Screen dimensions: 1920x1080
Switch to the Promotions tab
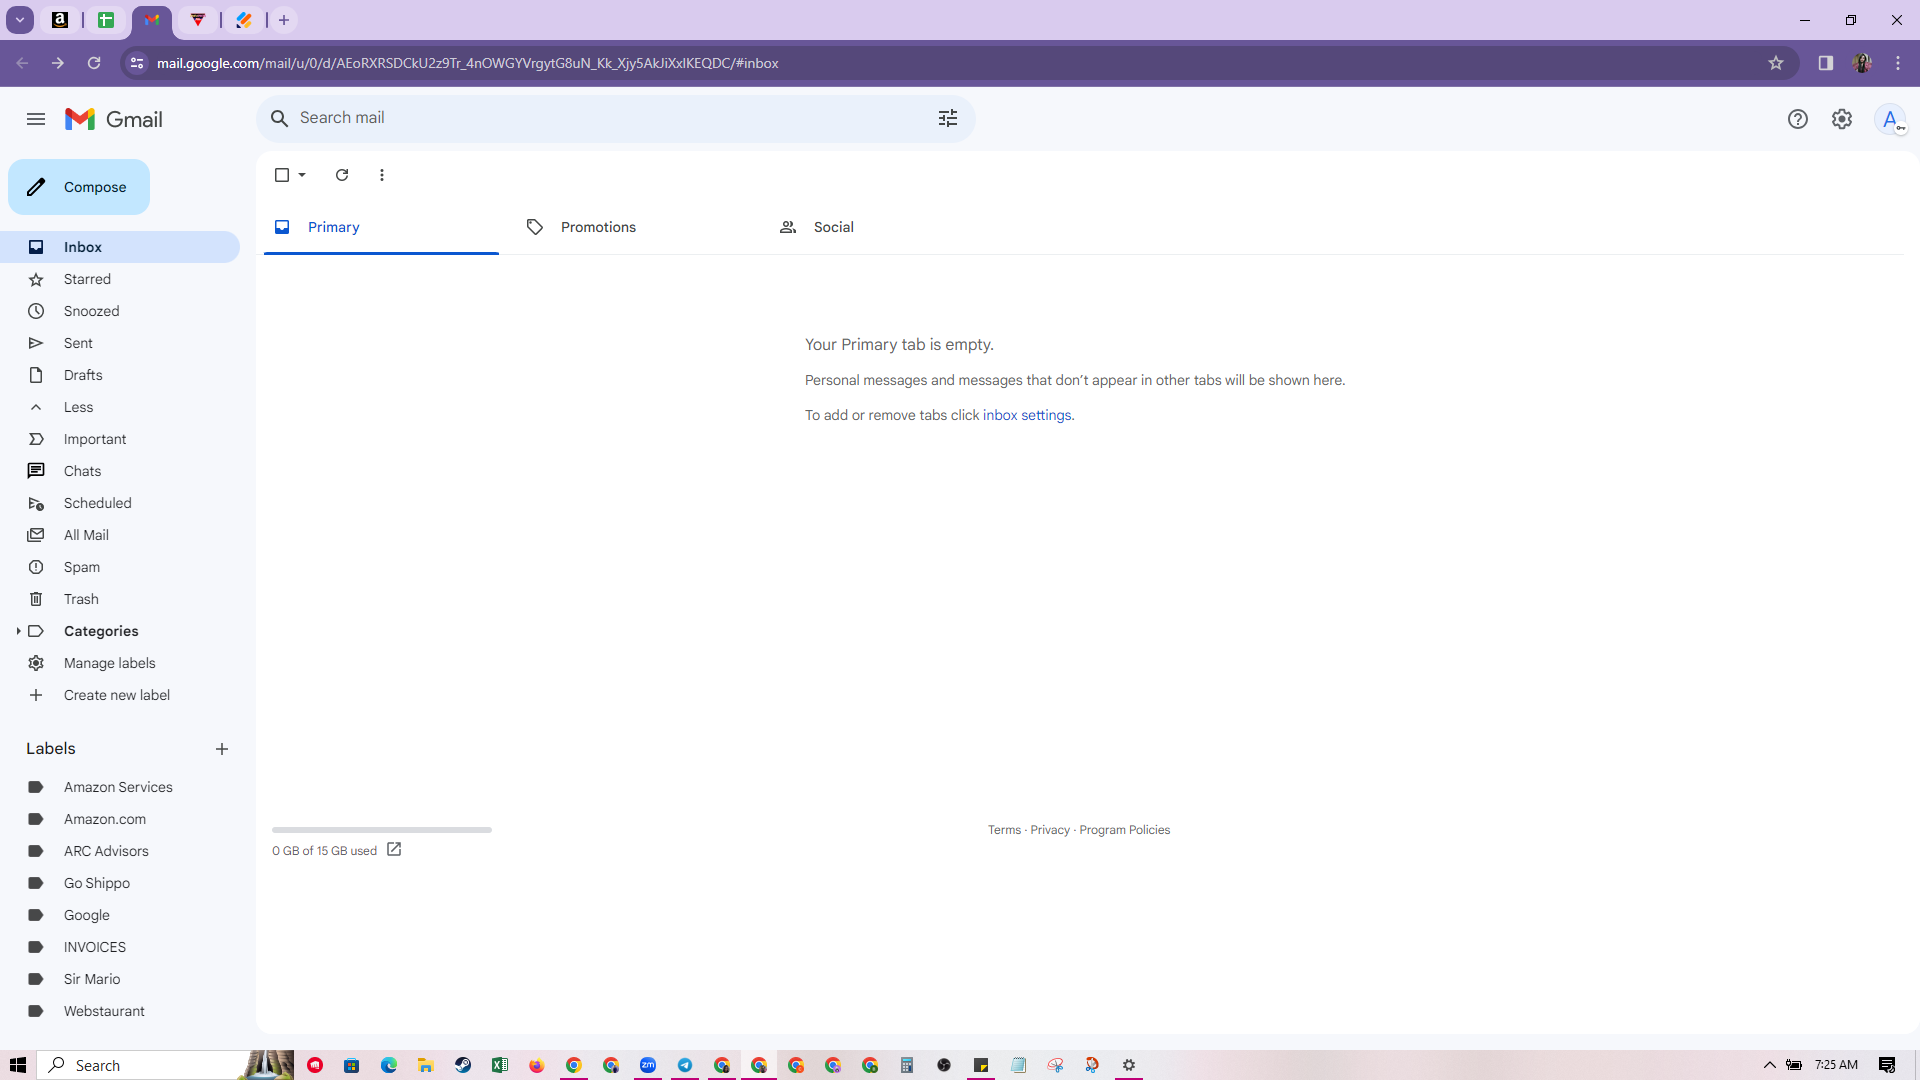(x=633, y=227)
